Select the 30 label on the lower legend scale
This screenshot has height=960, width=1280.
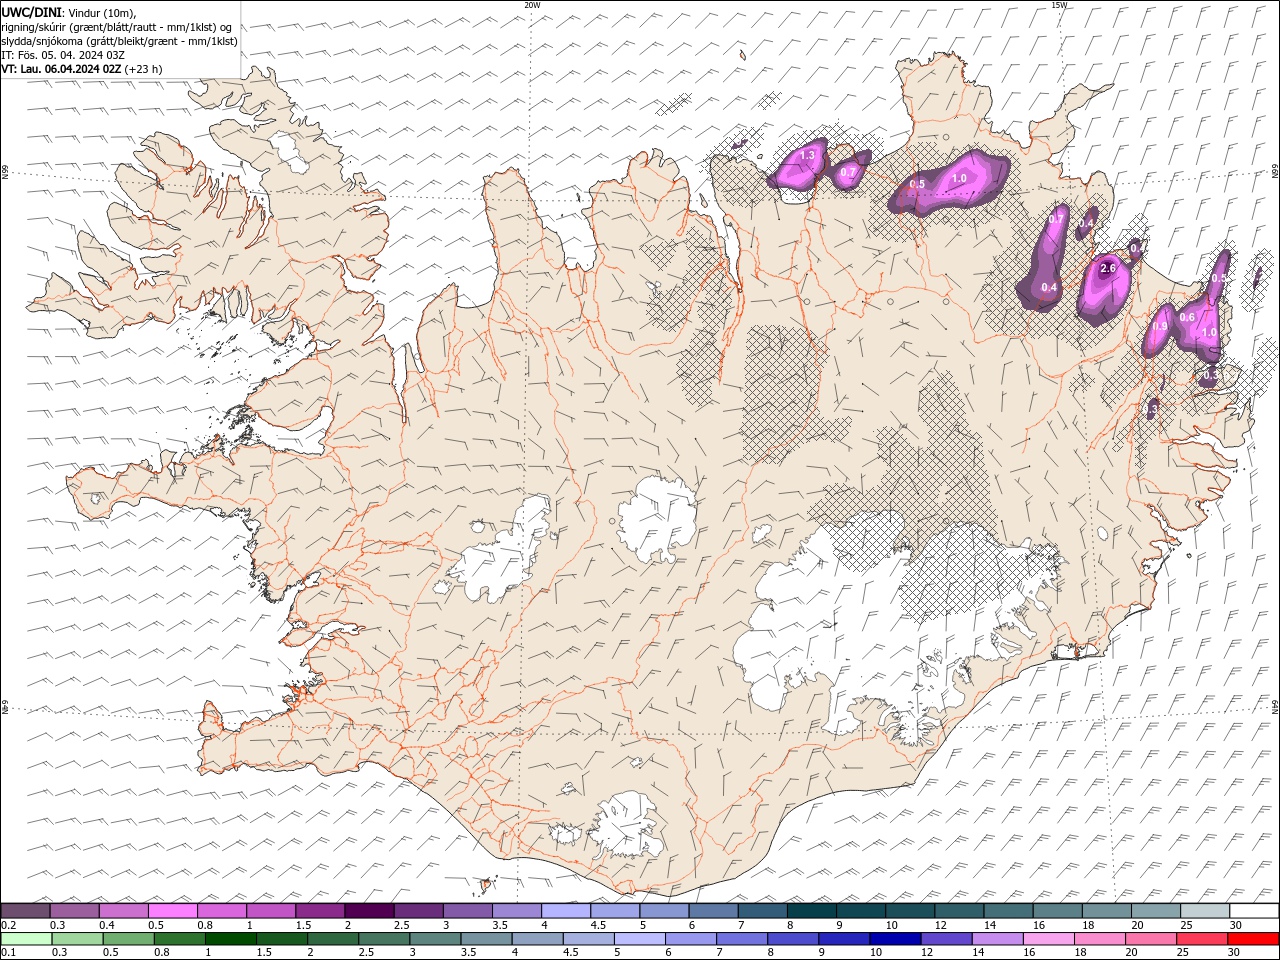(x=1236, y=953)
